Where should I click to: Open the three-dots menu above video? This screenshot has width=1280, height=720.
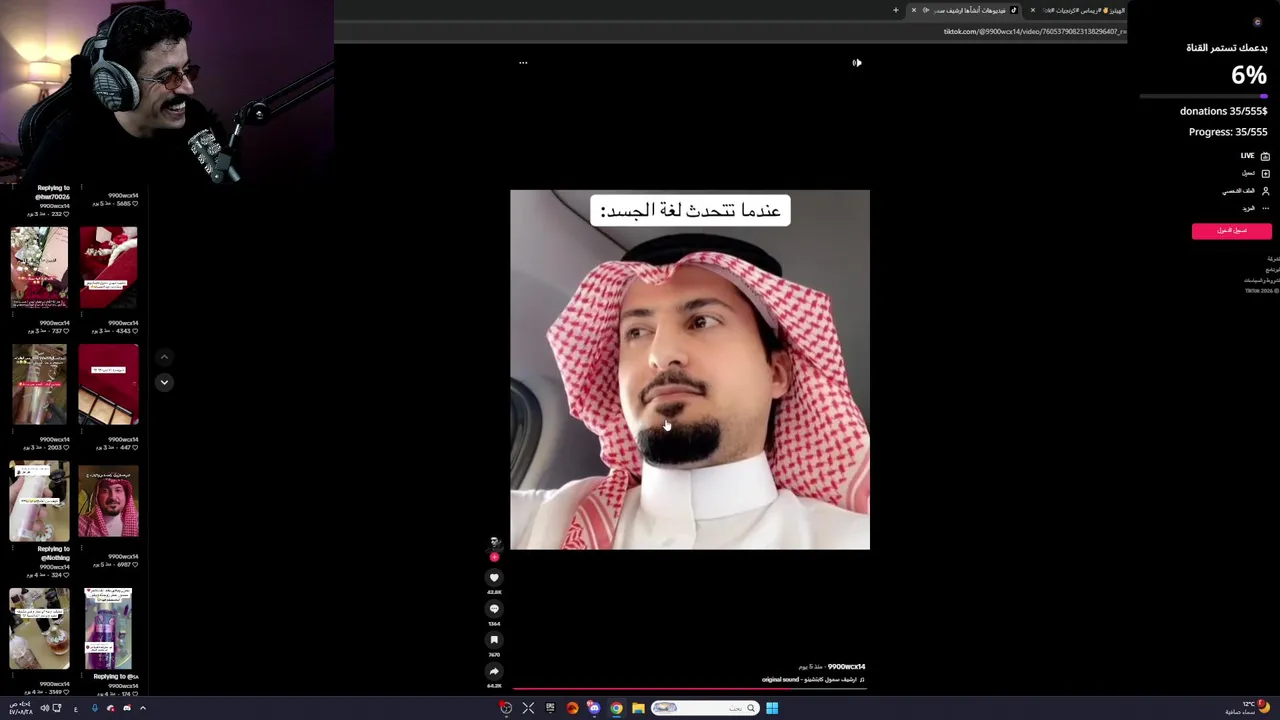click(523, 62)
